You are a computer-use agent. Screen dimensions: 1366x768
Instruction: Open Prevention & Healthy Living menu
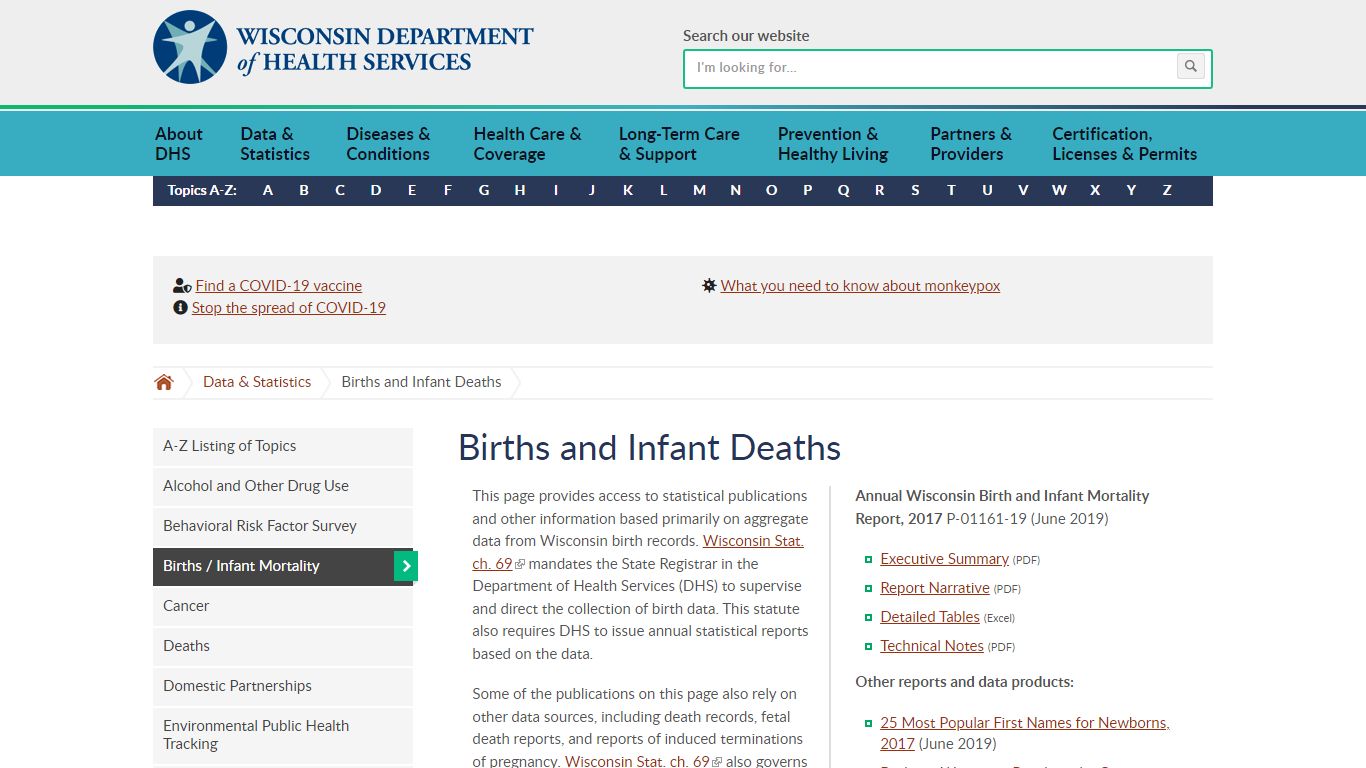tap(833, 144)
